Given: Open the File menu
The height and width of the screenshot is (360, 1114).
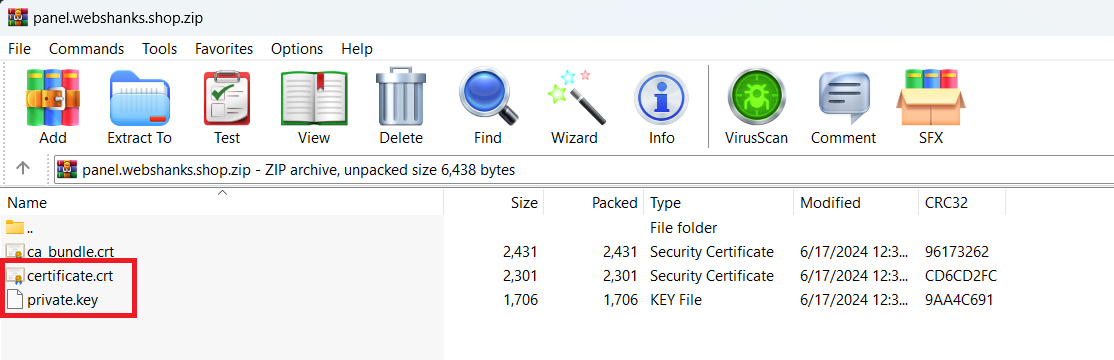Looking at the screenshot, I should pos(19,49).
